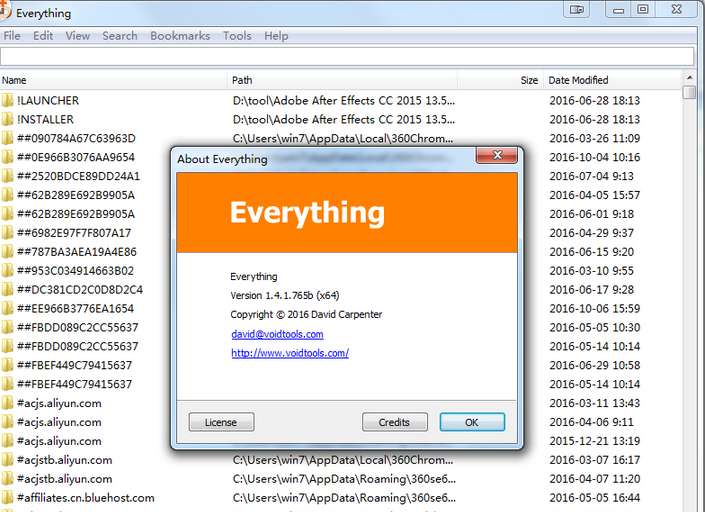This screenshot has width=705, height=512.
Task: Open the Bookmarks menu
Action: coord(180,36)
